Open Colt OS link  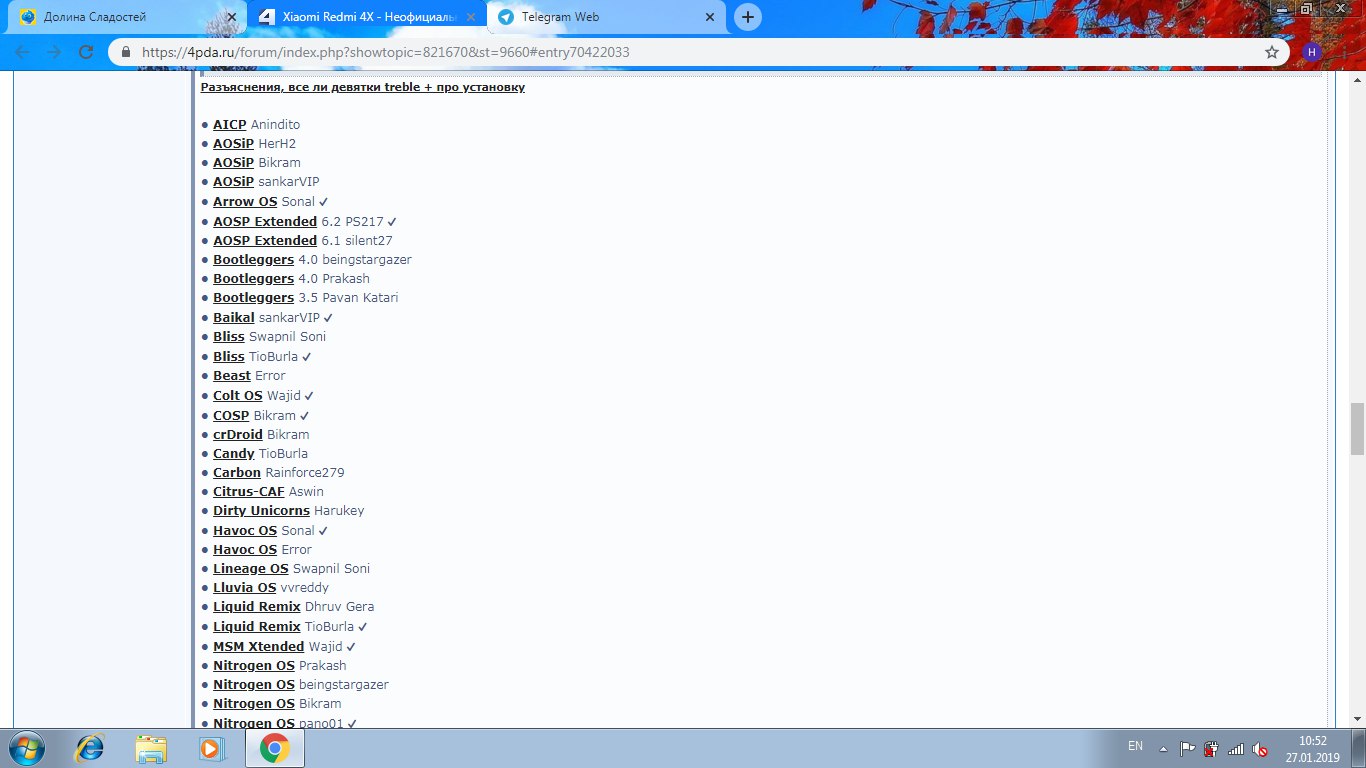[x=237, y=395]
